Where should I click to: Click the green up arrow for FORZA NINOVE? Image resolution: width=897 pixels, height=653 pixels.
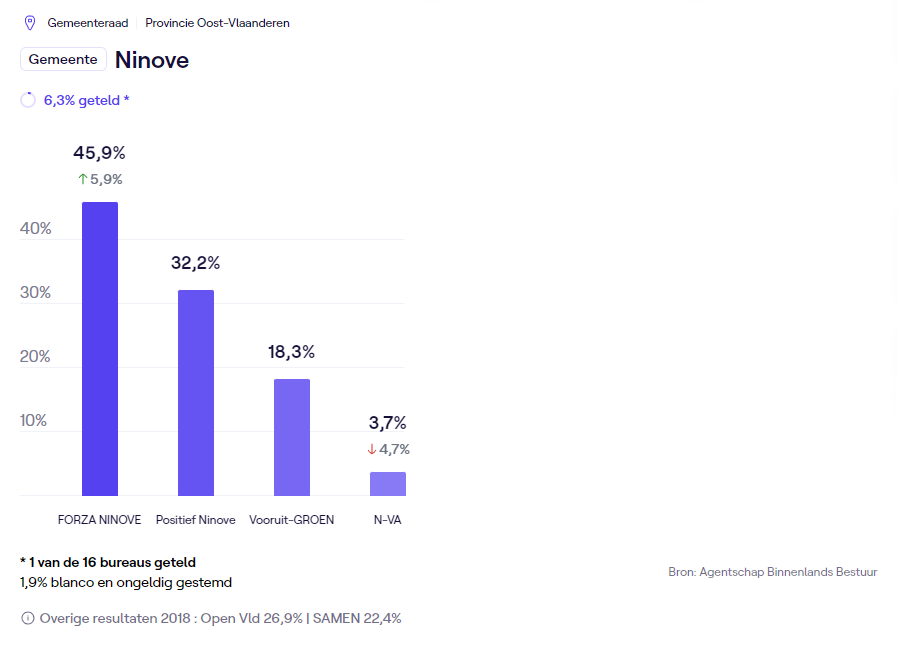pyautogui.click(x=83, y=179)
